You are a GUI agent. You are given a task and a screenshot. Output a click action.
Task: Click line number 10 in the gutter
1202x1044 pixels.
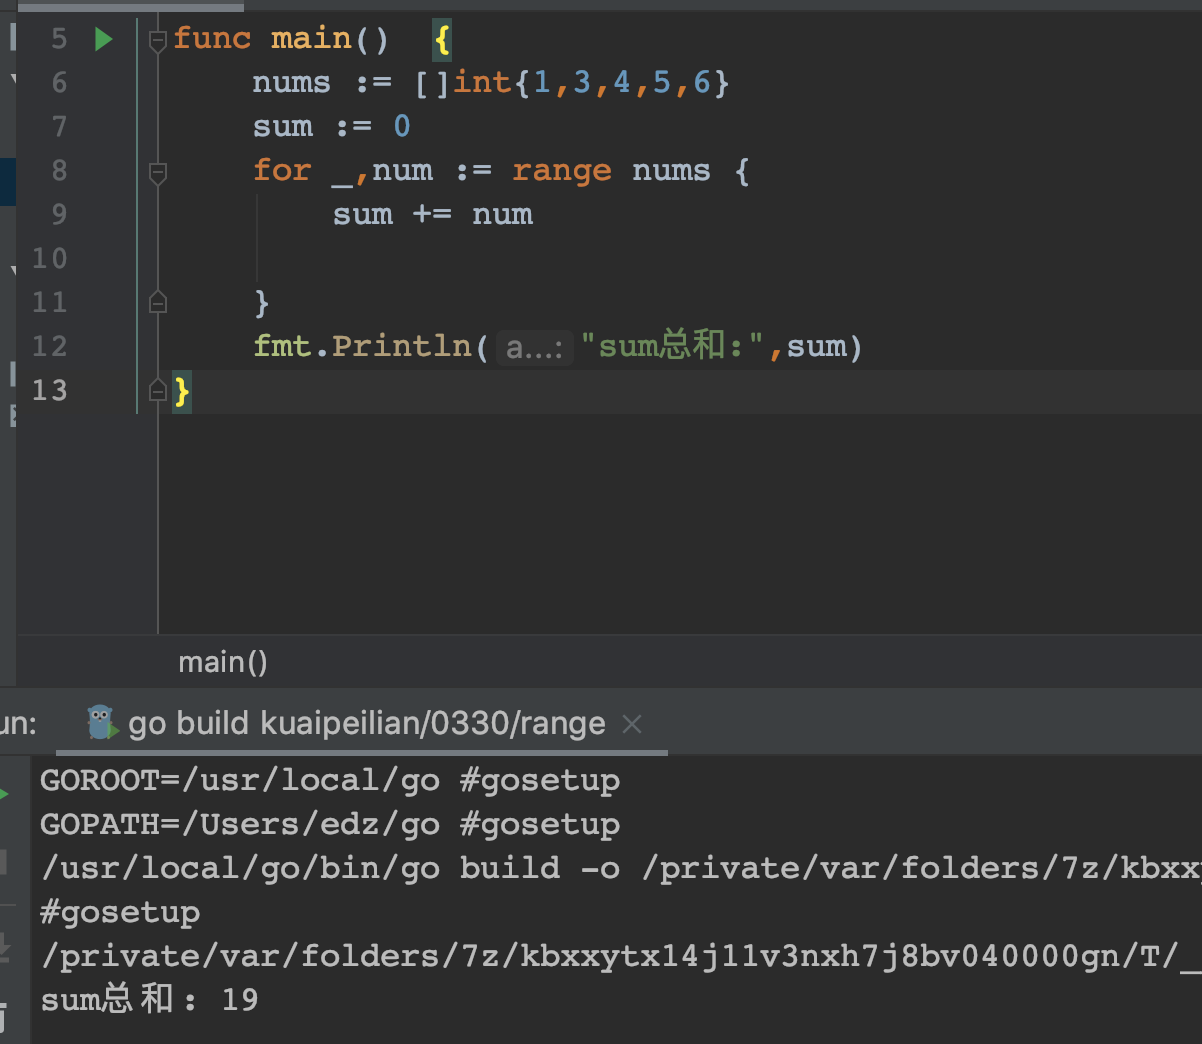pos(50,258)
